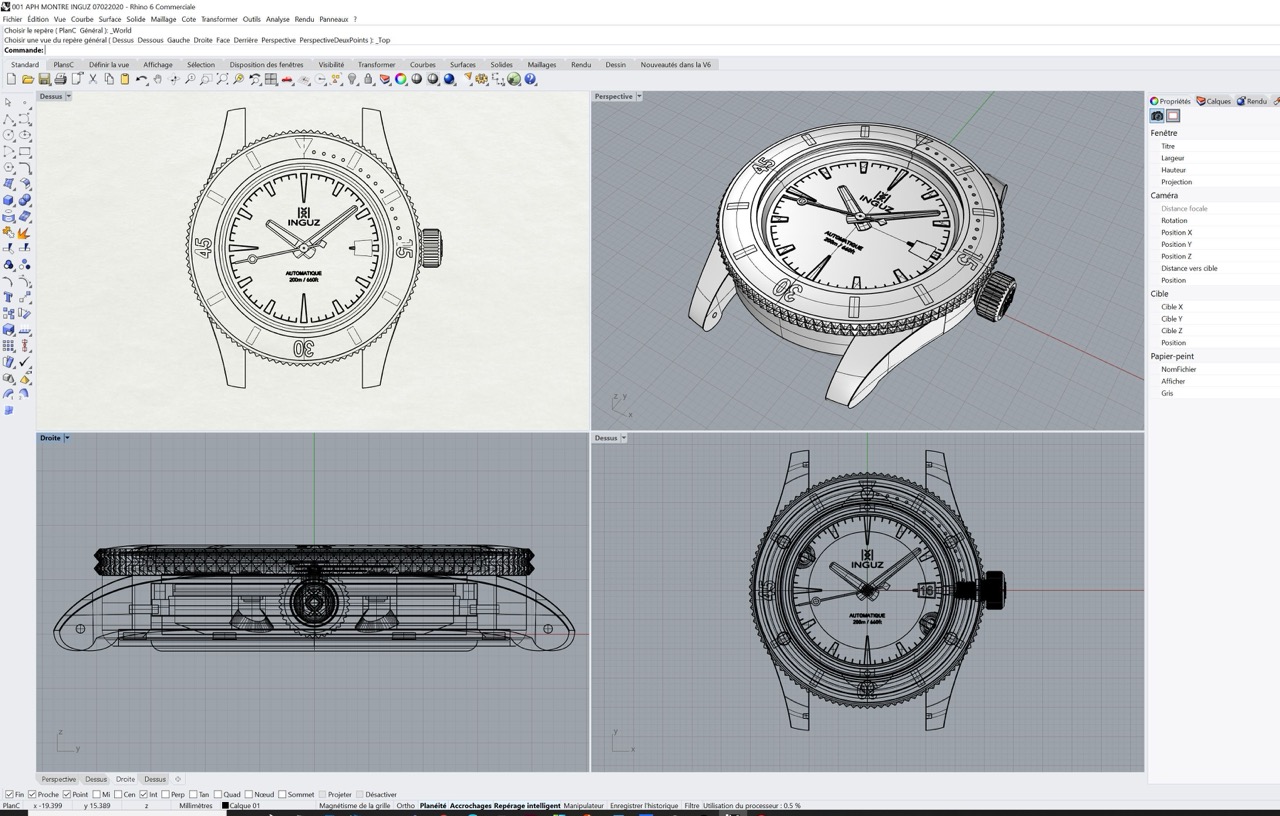Screen dimensions: 1280x816
Task: Open the Fichier menu
Action: pos(12,19)
